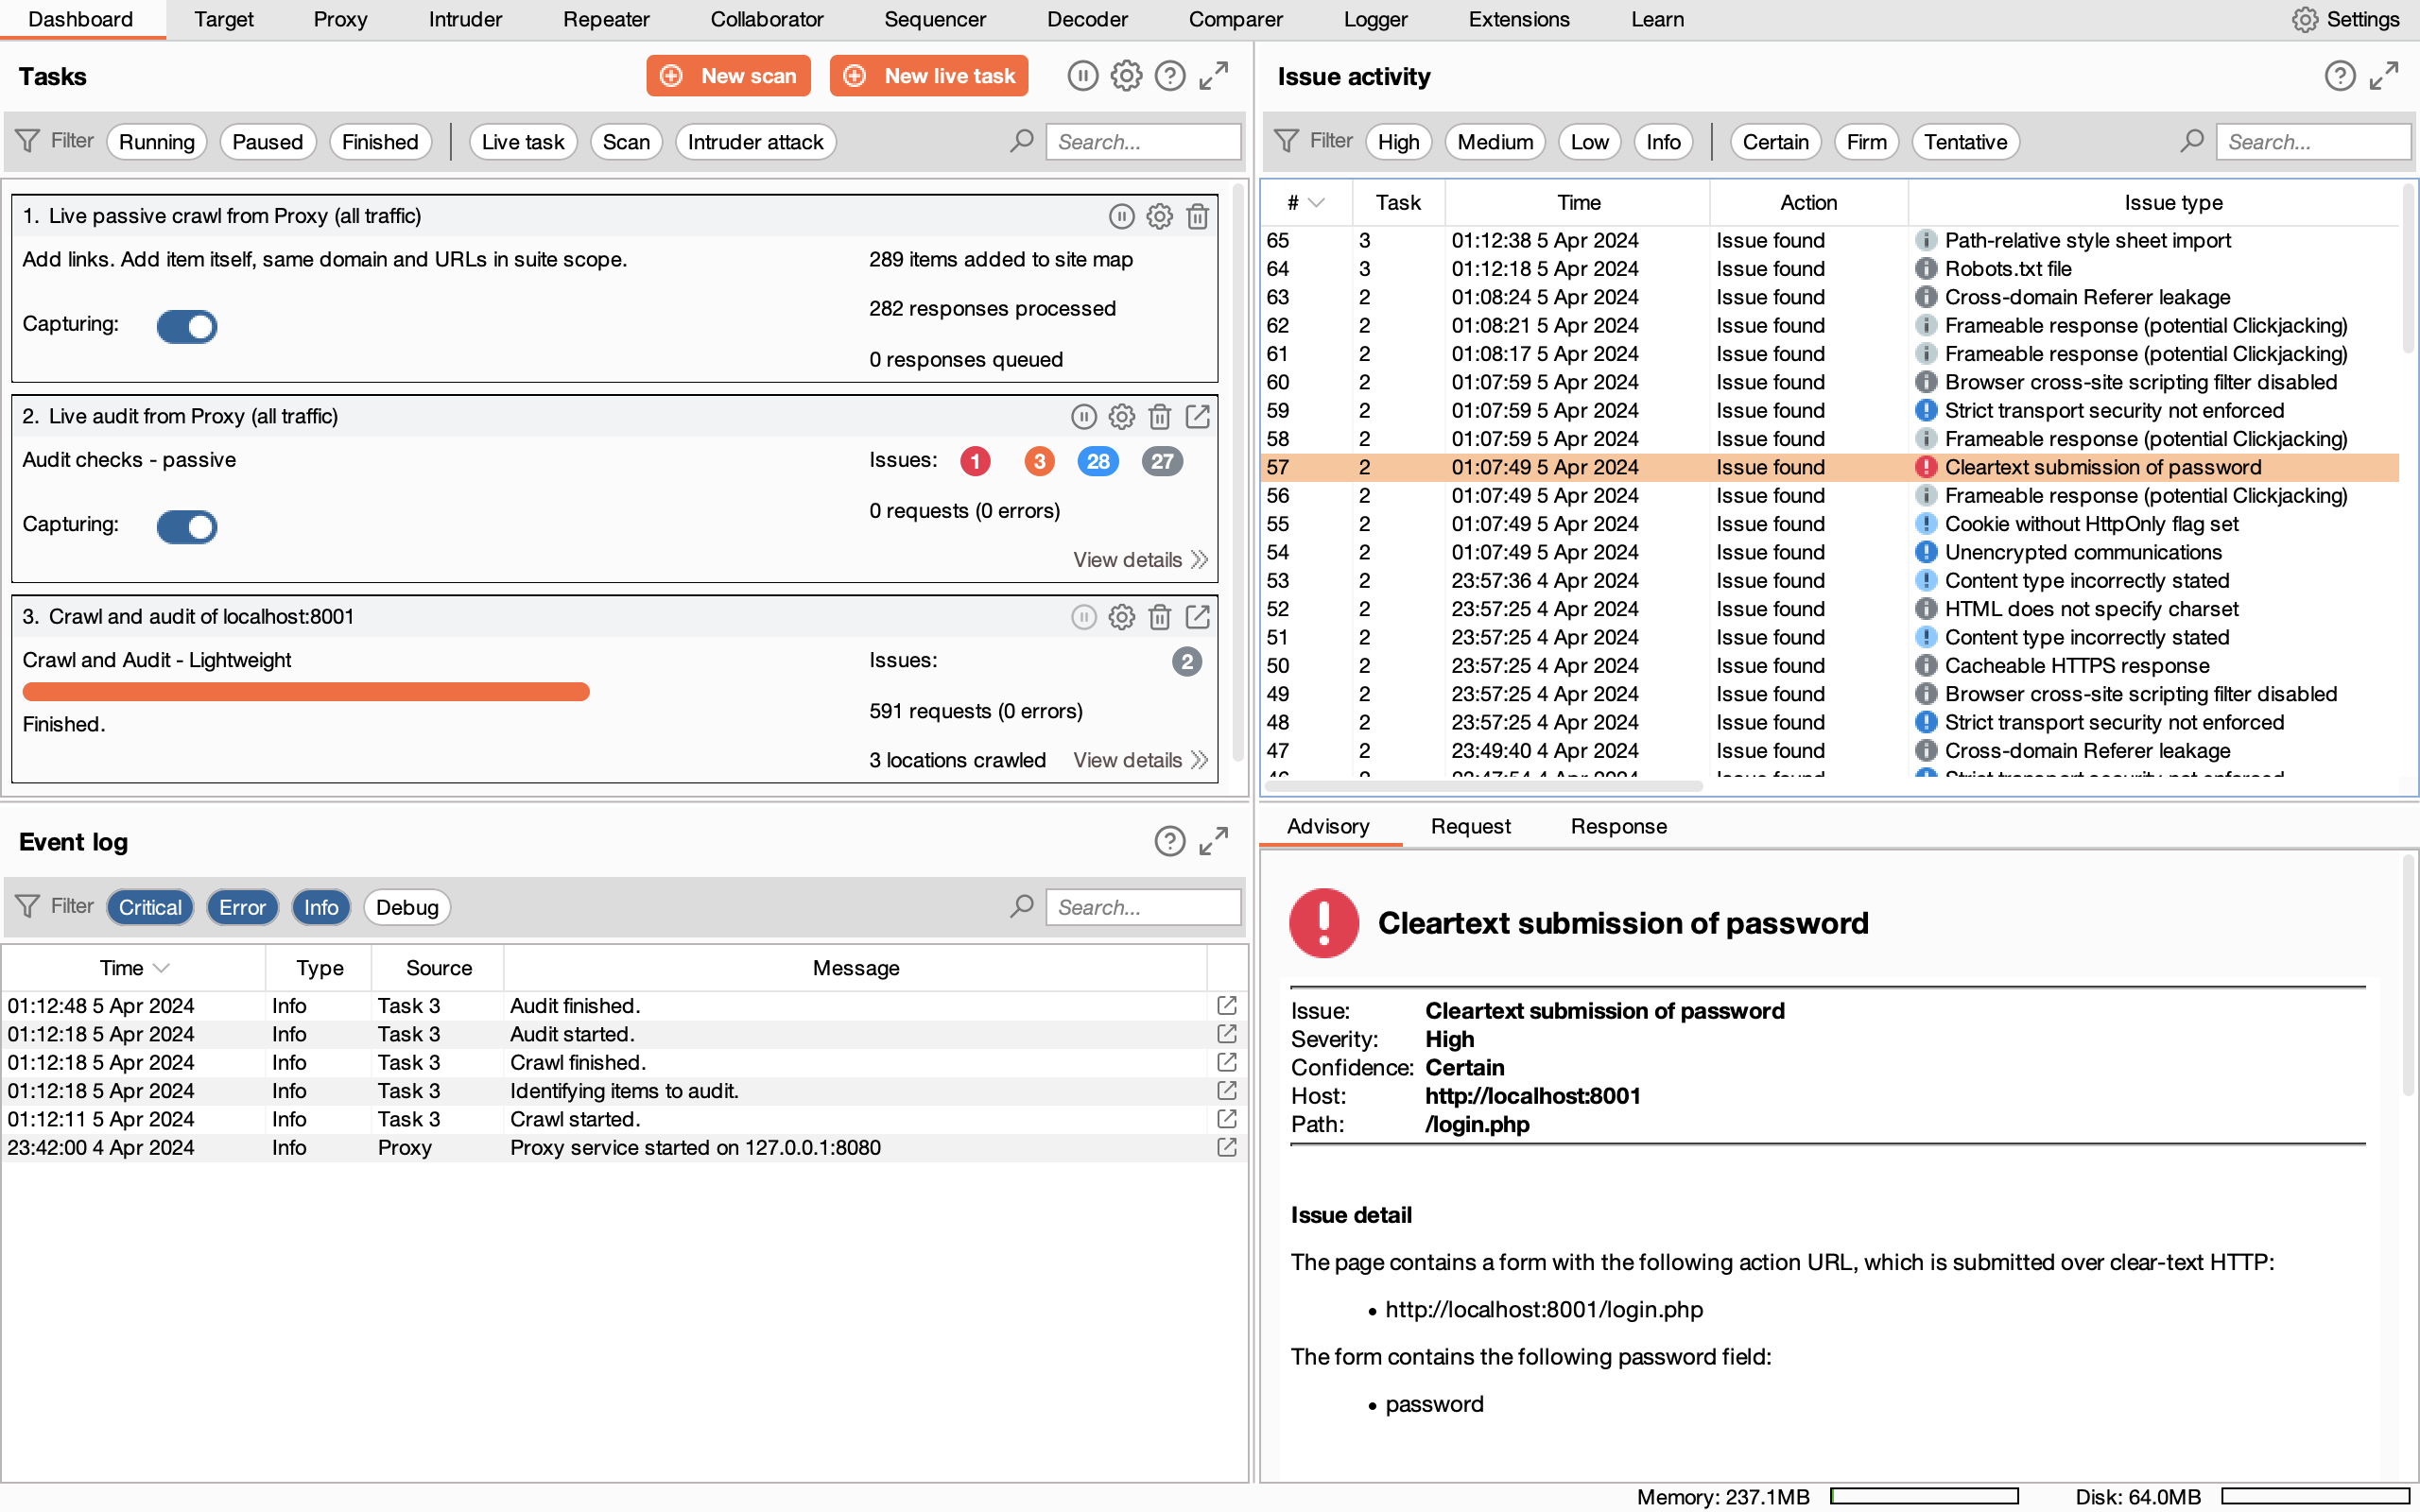Viewport: 2420px width, 1512px height.
Task: Start a New scan
Action: pyautogui.click(x=728, y=75)
